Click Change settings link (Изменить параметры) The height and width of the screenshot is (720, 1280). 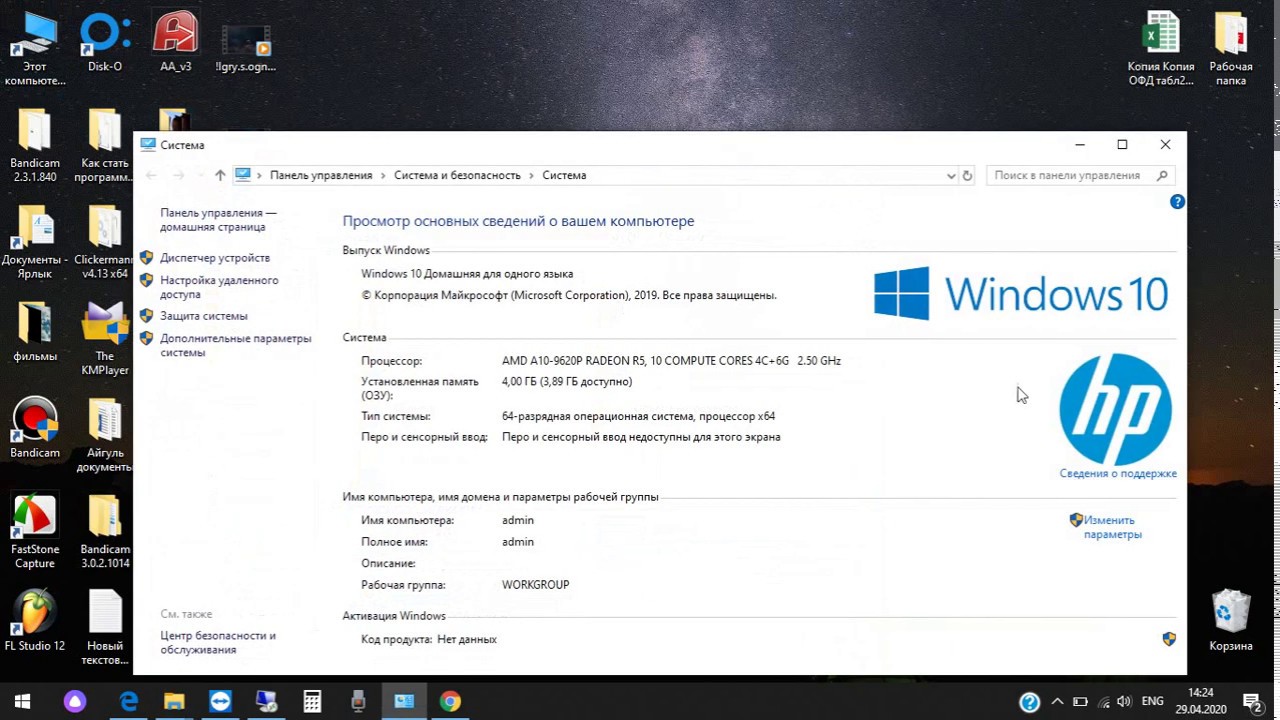[1112, 527]
